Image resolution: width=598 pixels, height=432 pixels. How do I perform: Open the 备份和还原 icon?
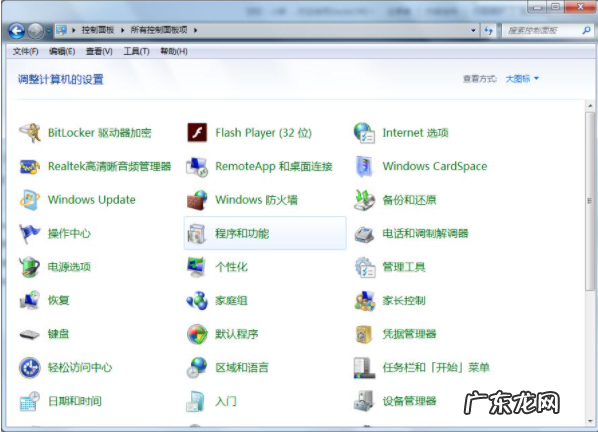click(364, 200)
